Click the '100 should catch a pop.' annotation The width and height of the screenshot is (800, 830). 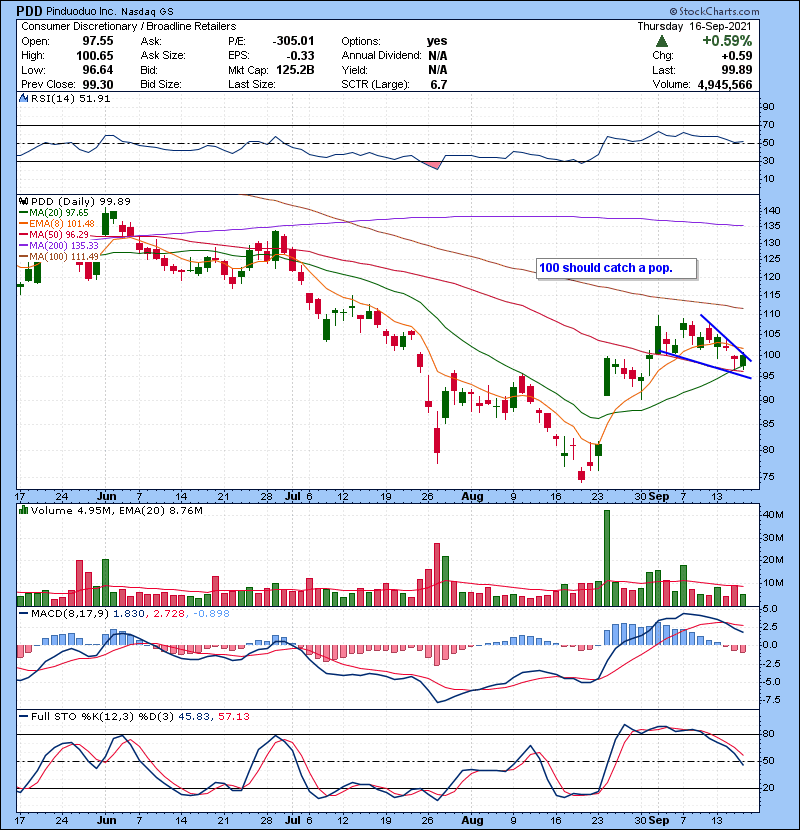(x=616, y=268)
